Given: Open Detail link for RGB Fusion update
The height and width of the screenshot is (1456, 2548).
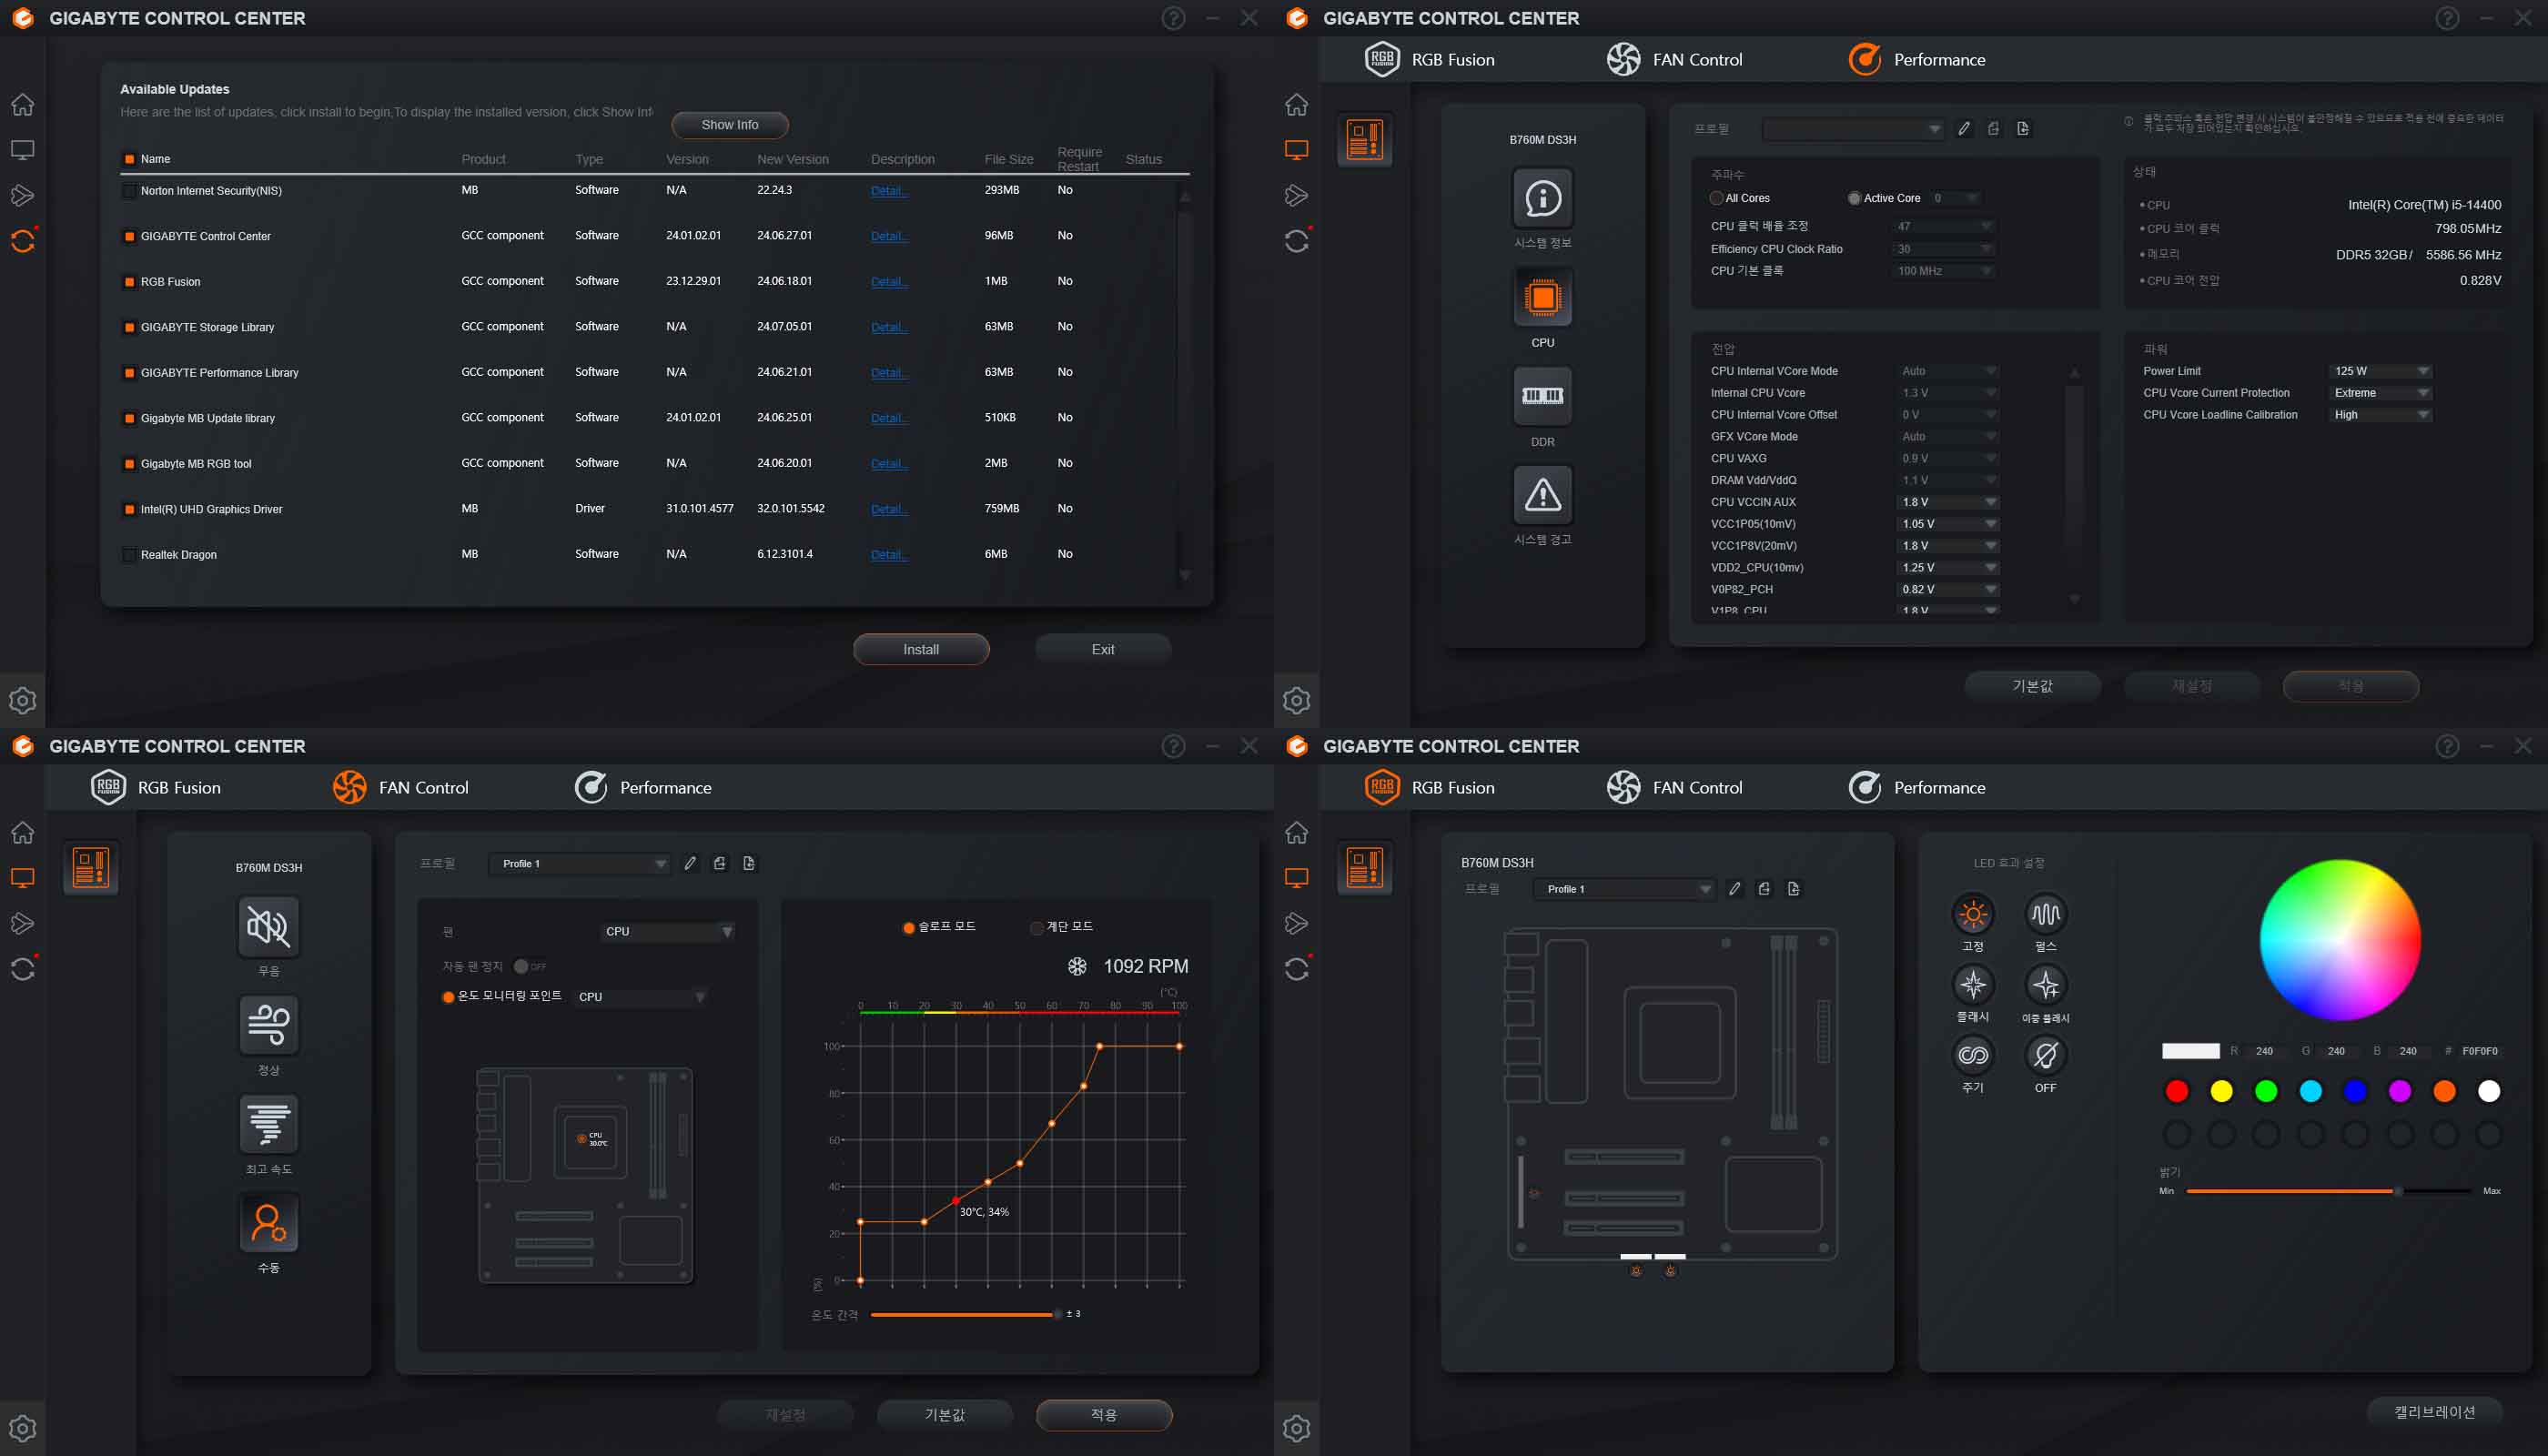Looking at the screenshot, I should pyautogui.click(x=888, y=282).
